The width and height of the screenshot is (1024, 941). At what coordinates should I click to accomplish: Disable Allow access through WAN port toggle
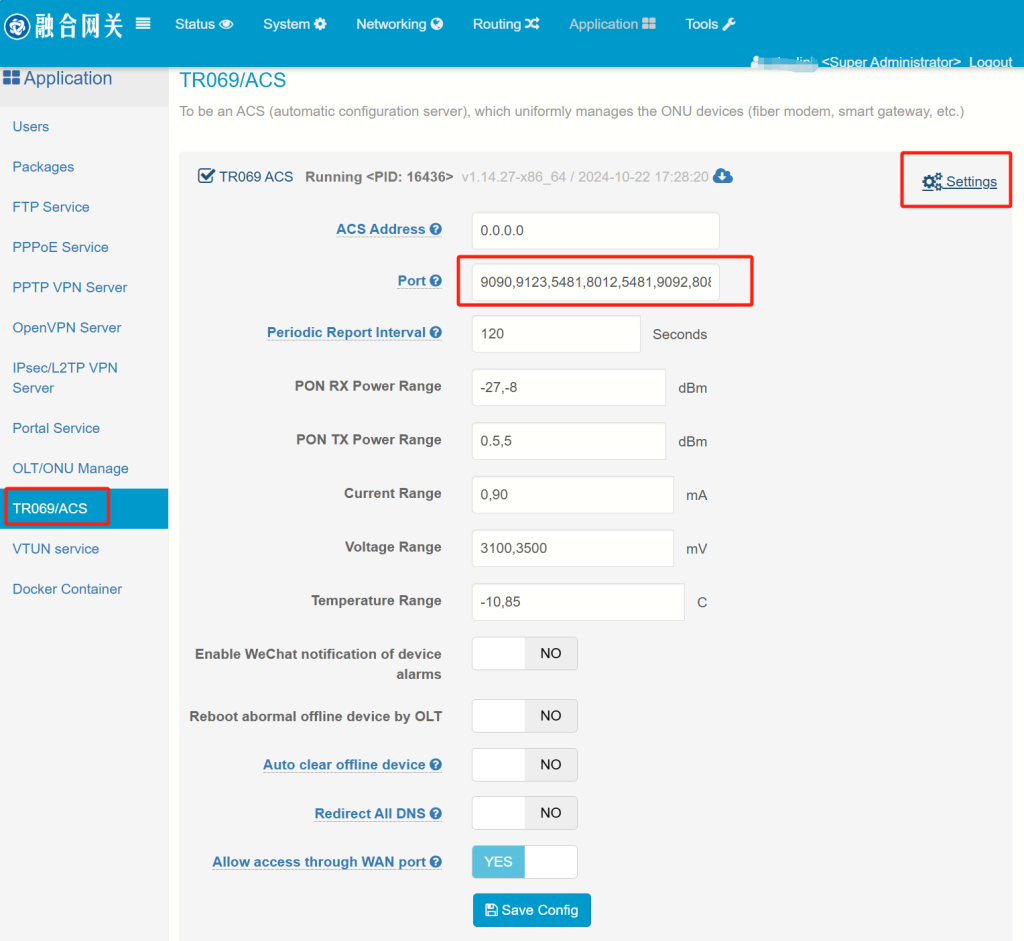(524, 862)
